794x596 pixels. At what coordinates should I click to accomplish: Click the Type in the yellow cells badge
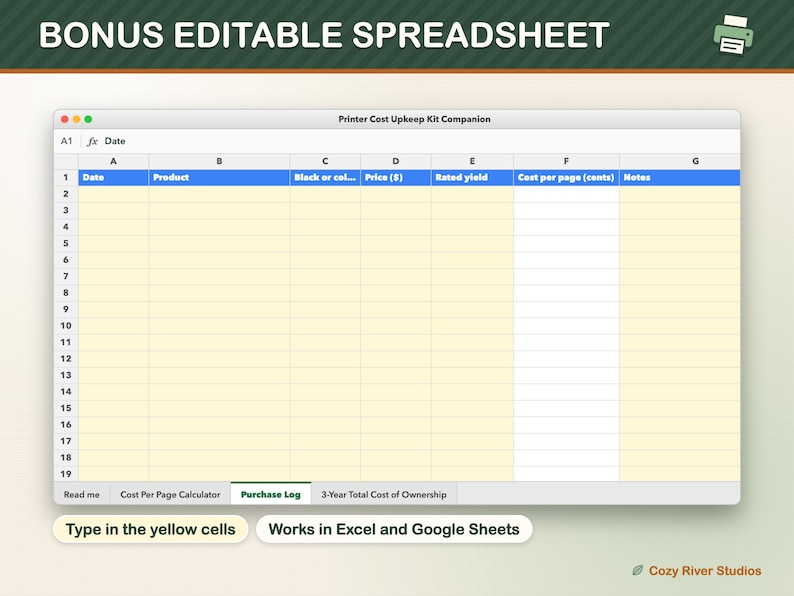[x=150, y=529]
